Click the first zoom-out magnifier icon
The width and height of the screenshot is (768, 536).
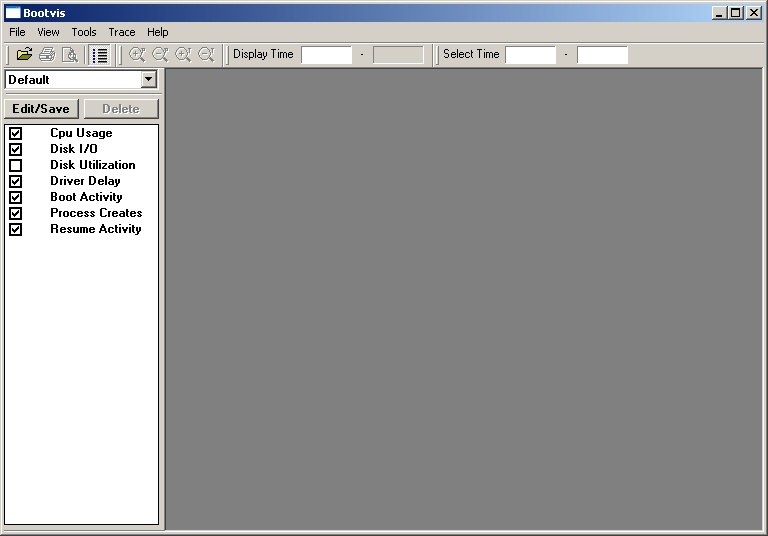coord(160,54)
